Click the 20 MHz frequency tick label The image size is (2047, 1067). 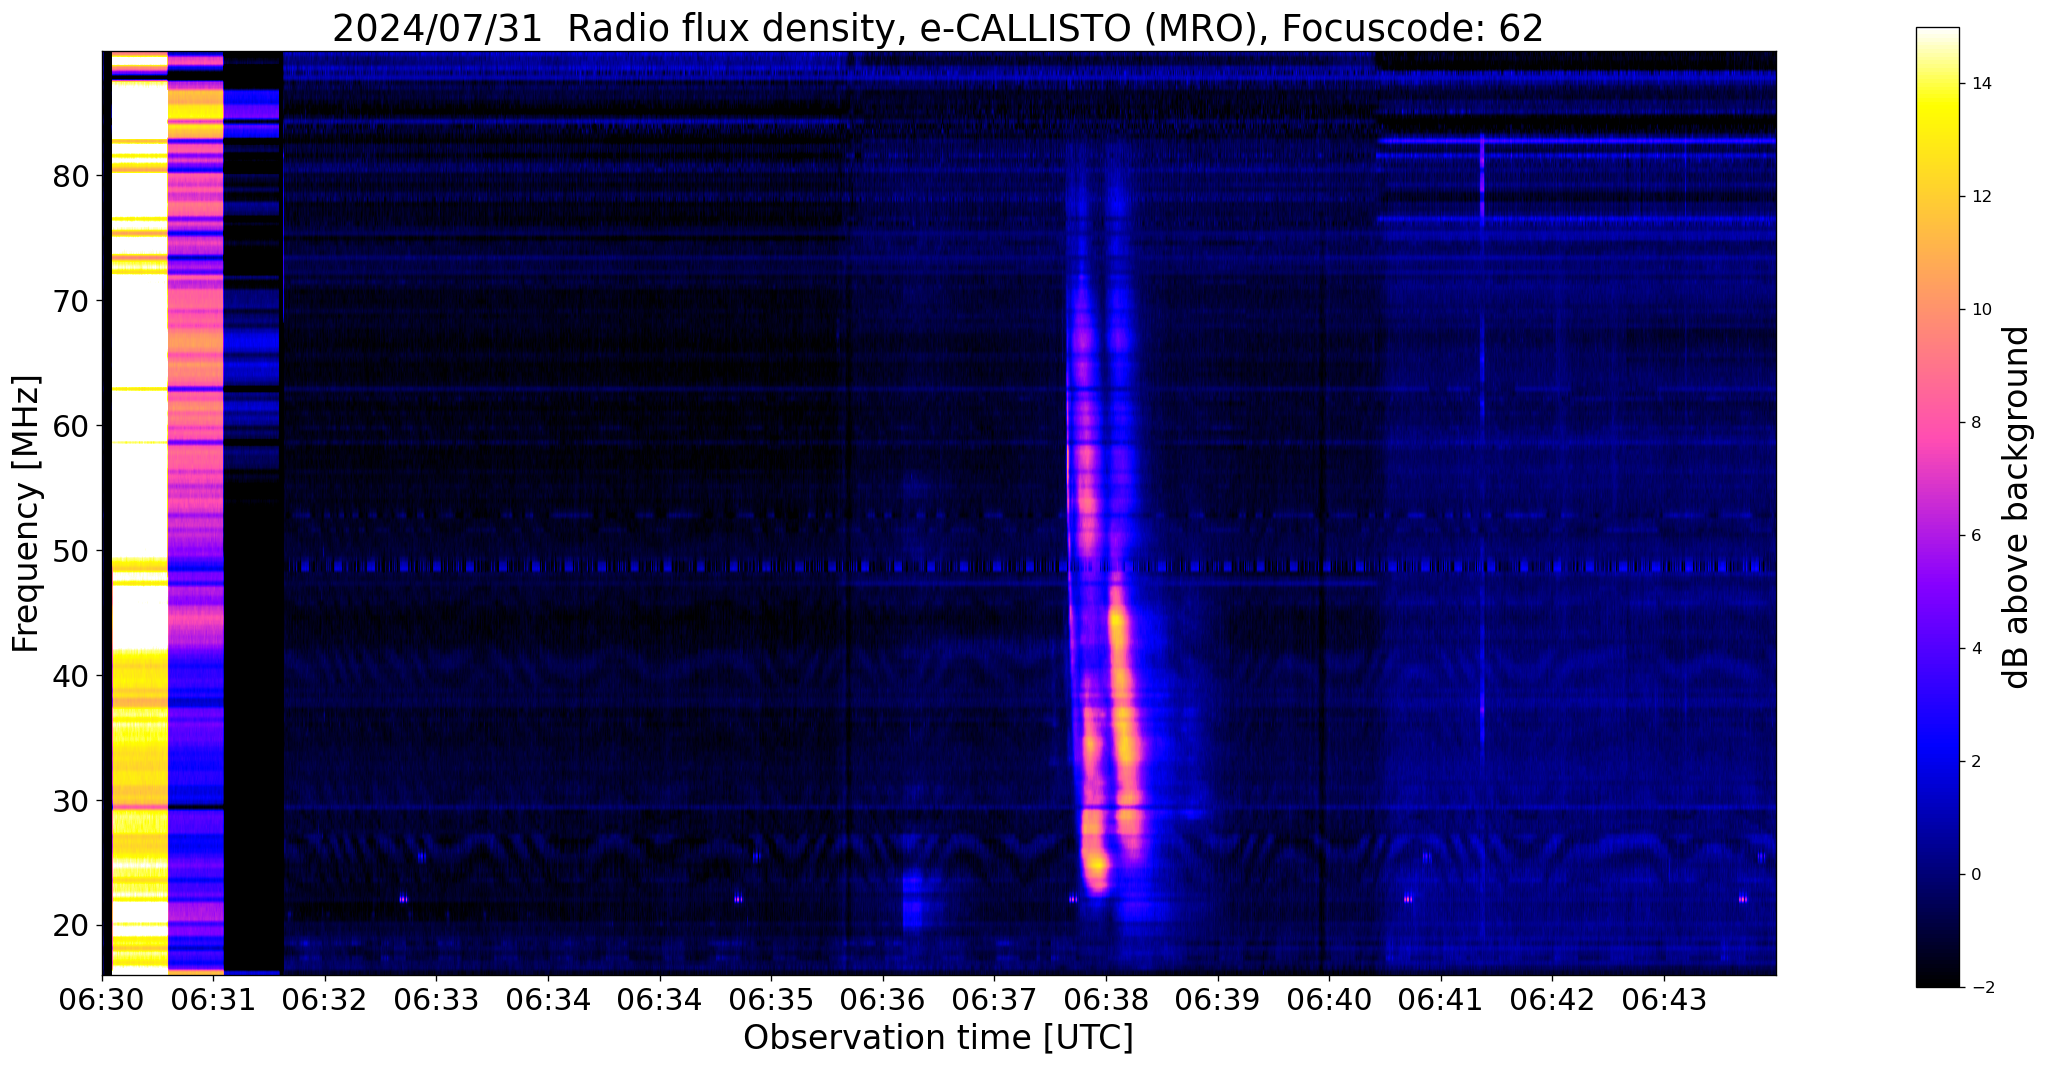click(71, 926)
